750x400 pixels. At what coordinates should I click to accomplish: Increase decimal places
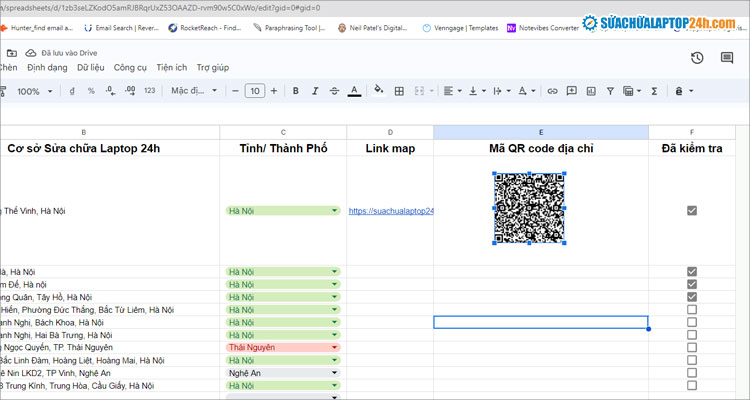tap(130, 91)
